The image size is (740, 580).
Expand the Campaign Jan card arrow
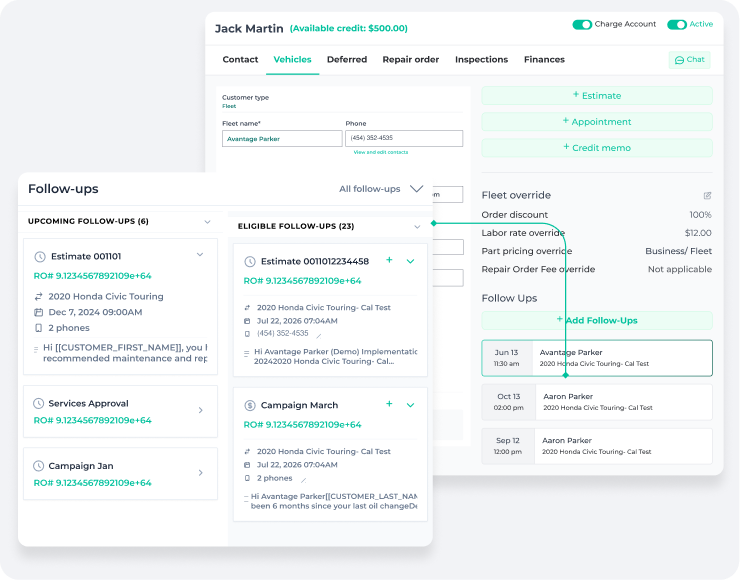(201, 473)
